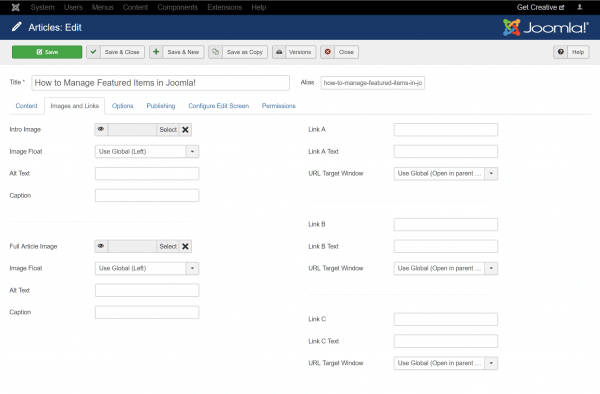This screenshot has width=600, height=394.
Task: Switch to the Permissions tab
Action: [279, 106]
